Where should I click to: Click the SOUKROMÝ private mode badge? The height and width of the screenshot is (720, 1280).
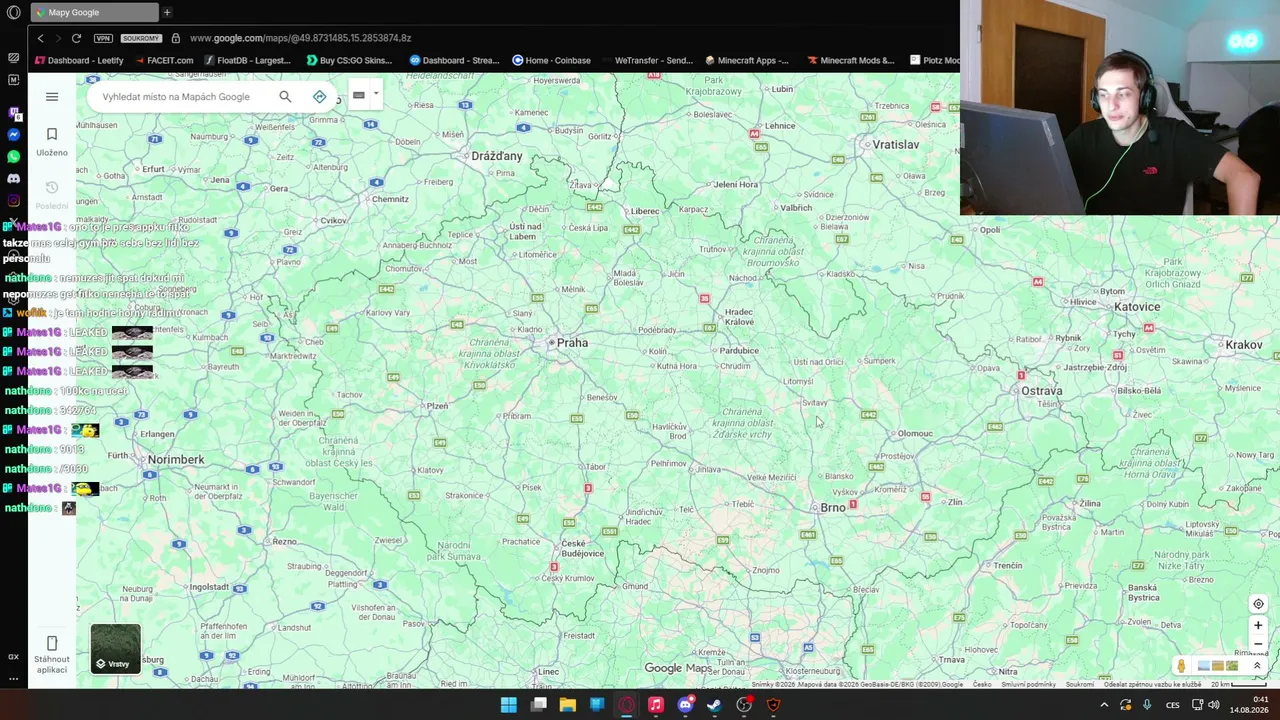[141, 38]
